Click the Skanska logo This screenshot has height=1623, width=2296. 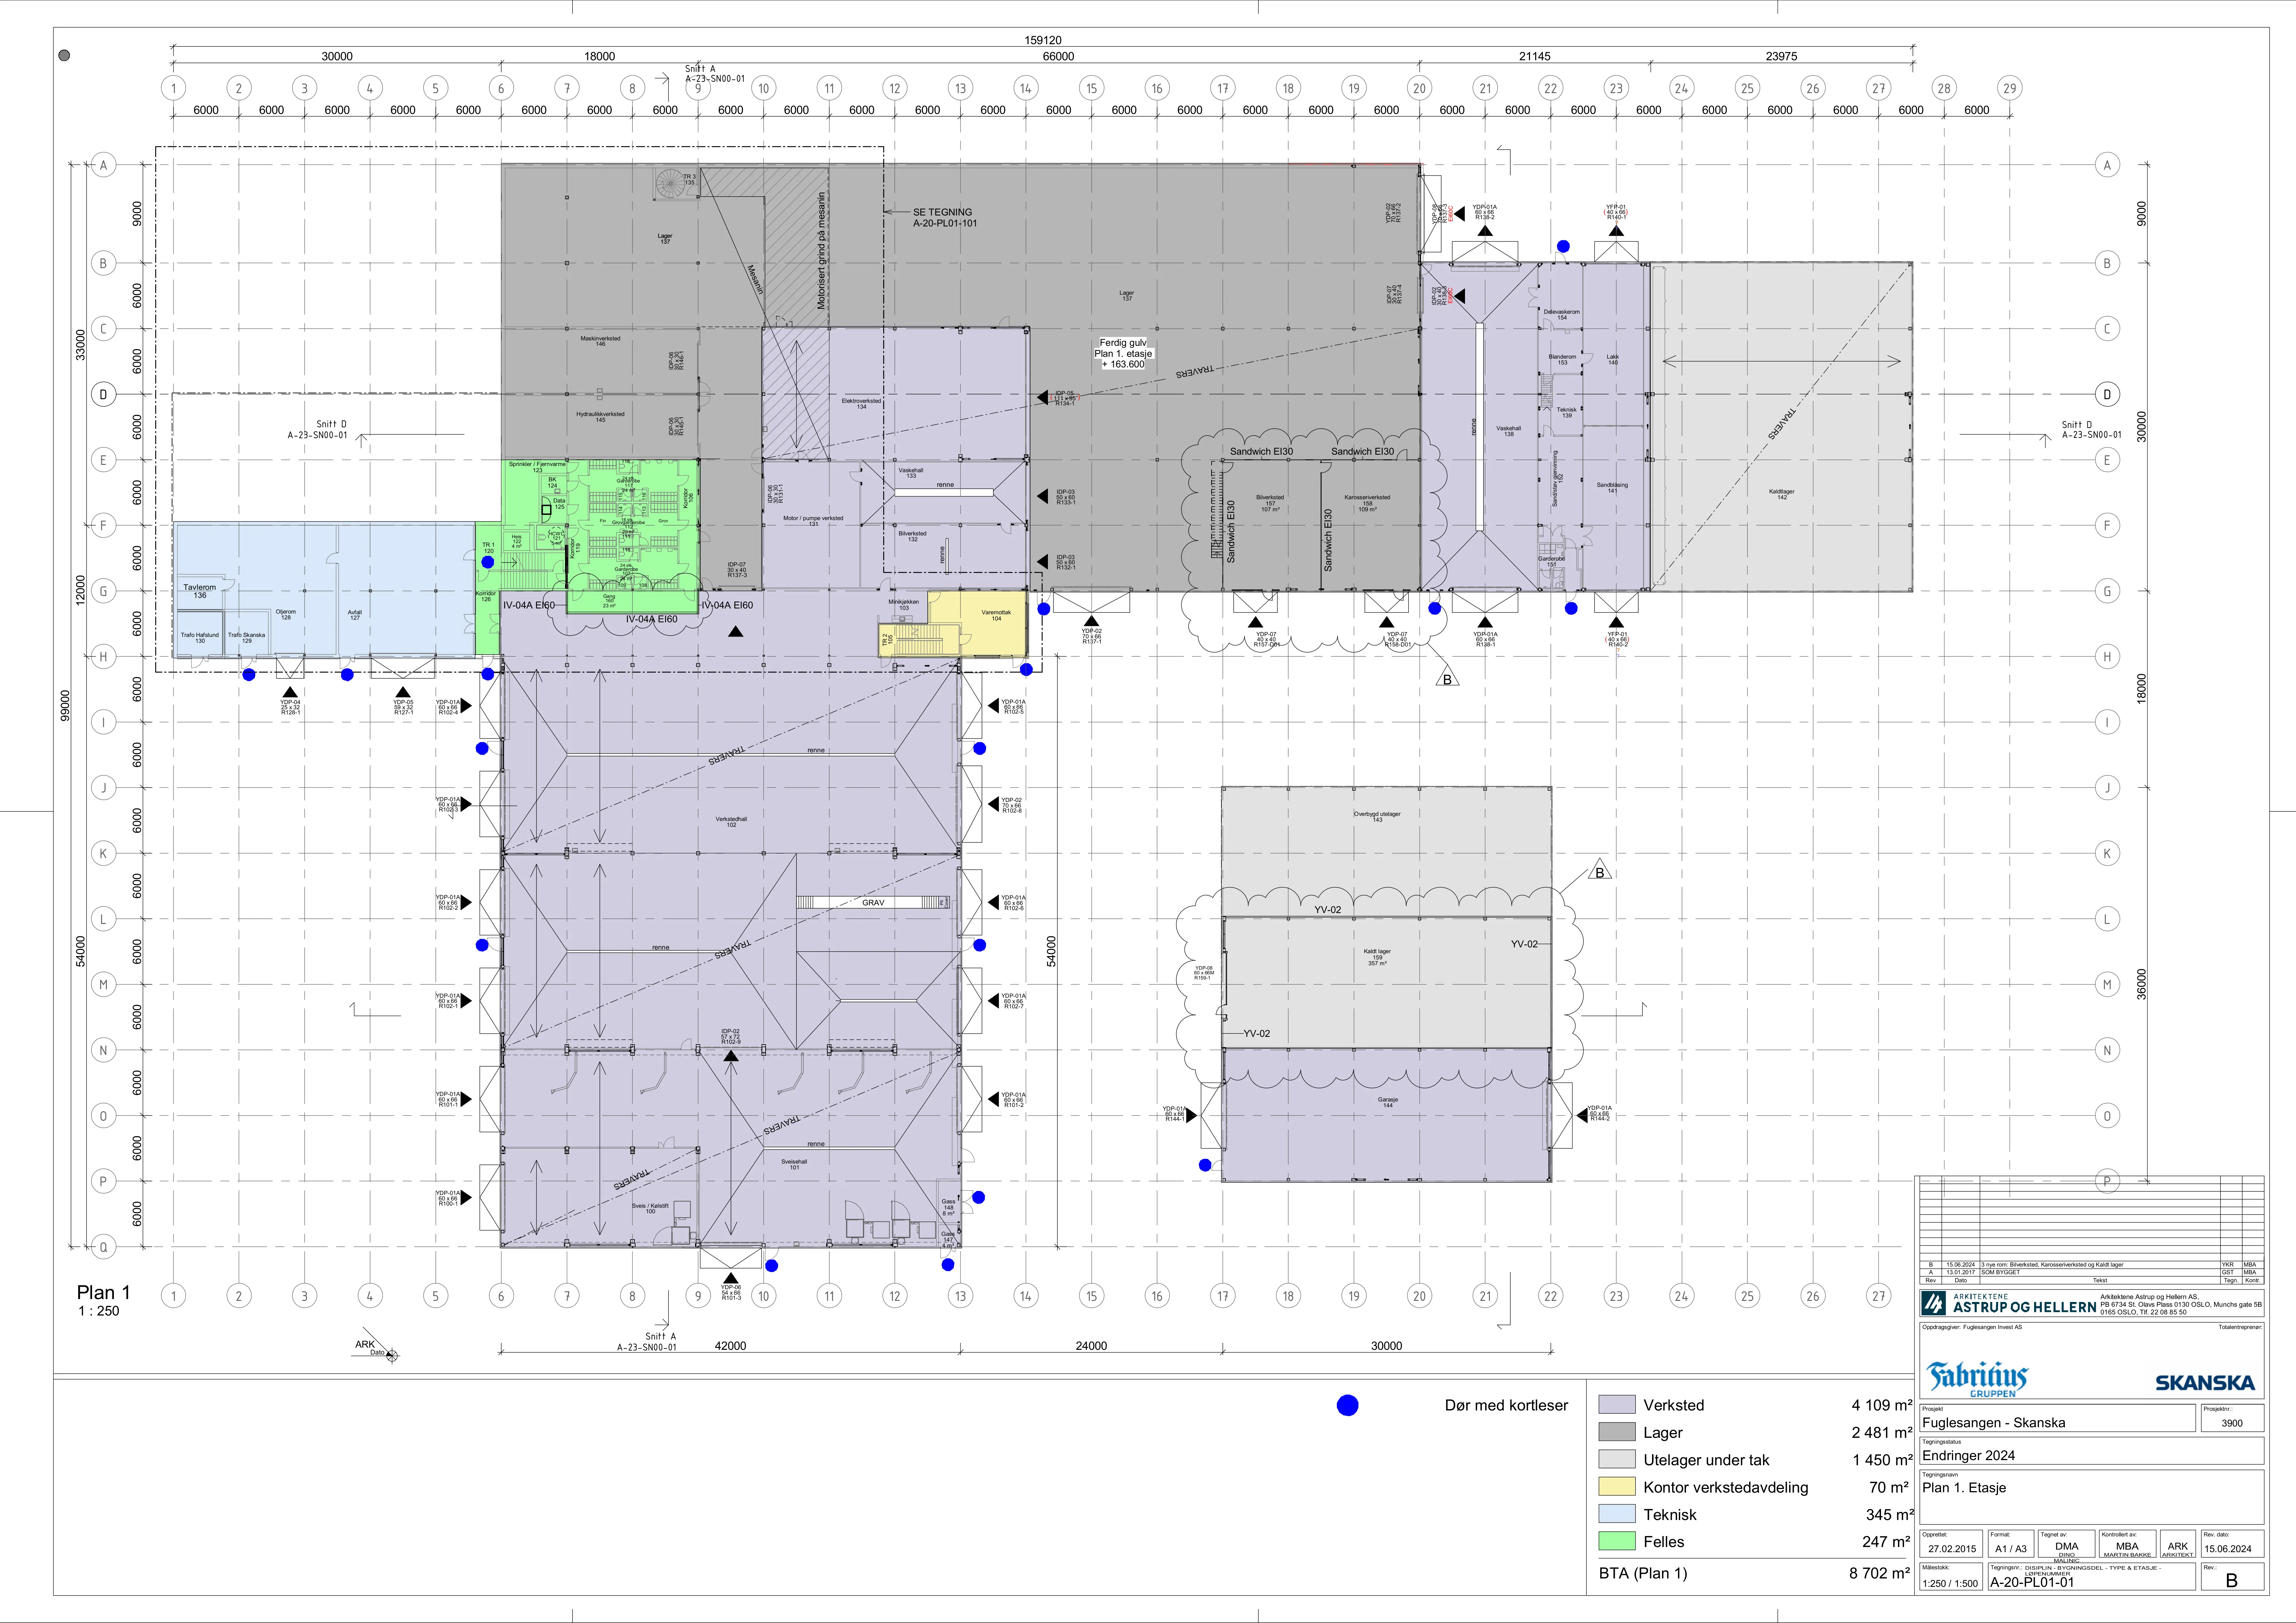(2205, 1383)
